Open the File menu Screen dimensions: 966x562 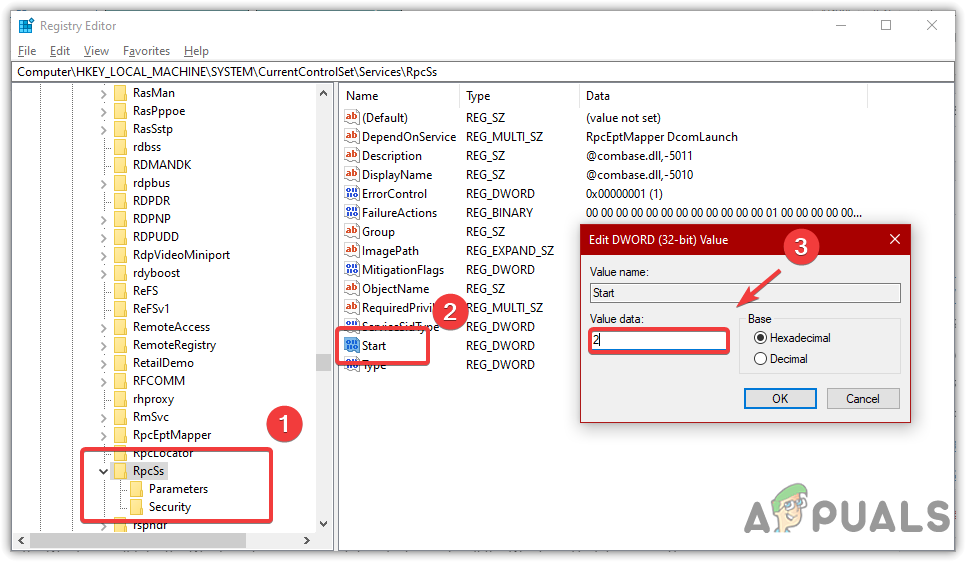pyautogui.click(x=27, y=51)
